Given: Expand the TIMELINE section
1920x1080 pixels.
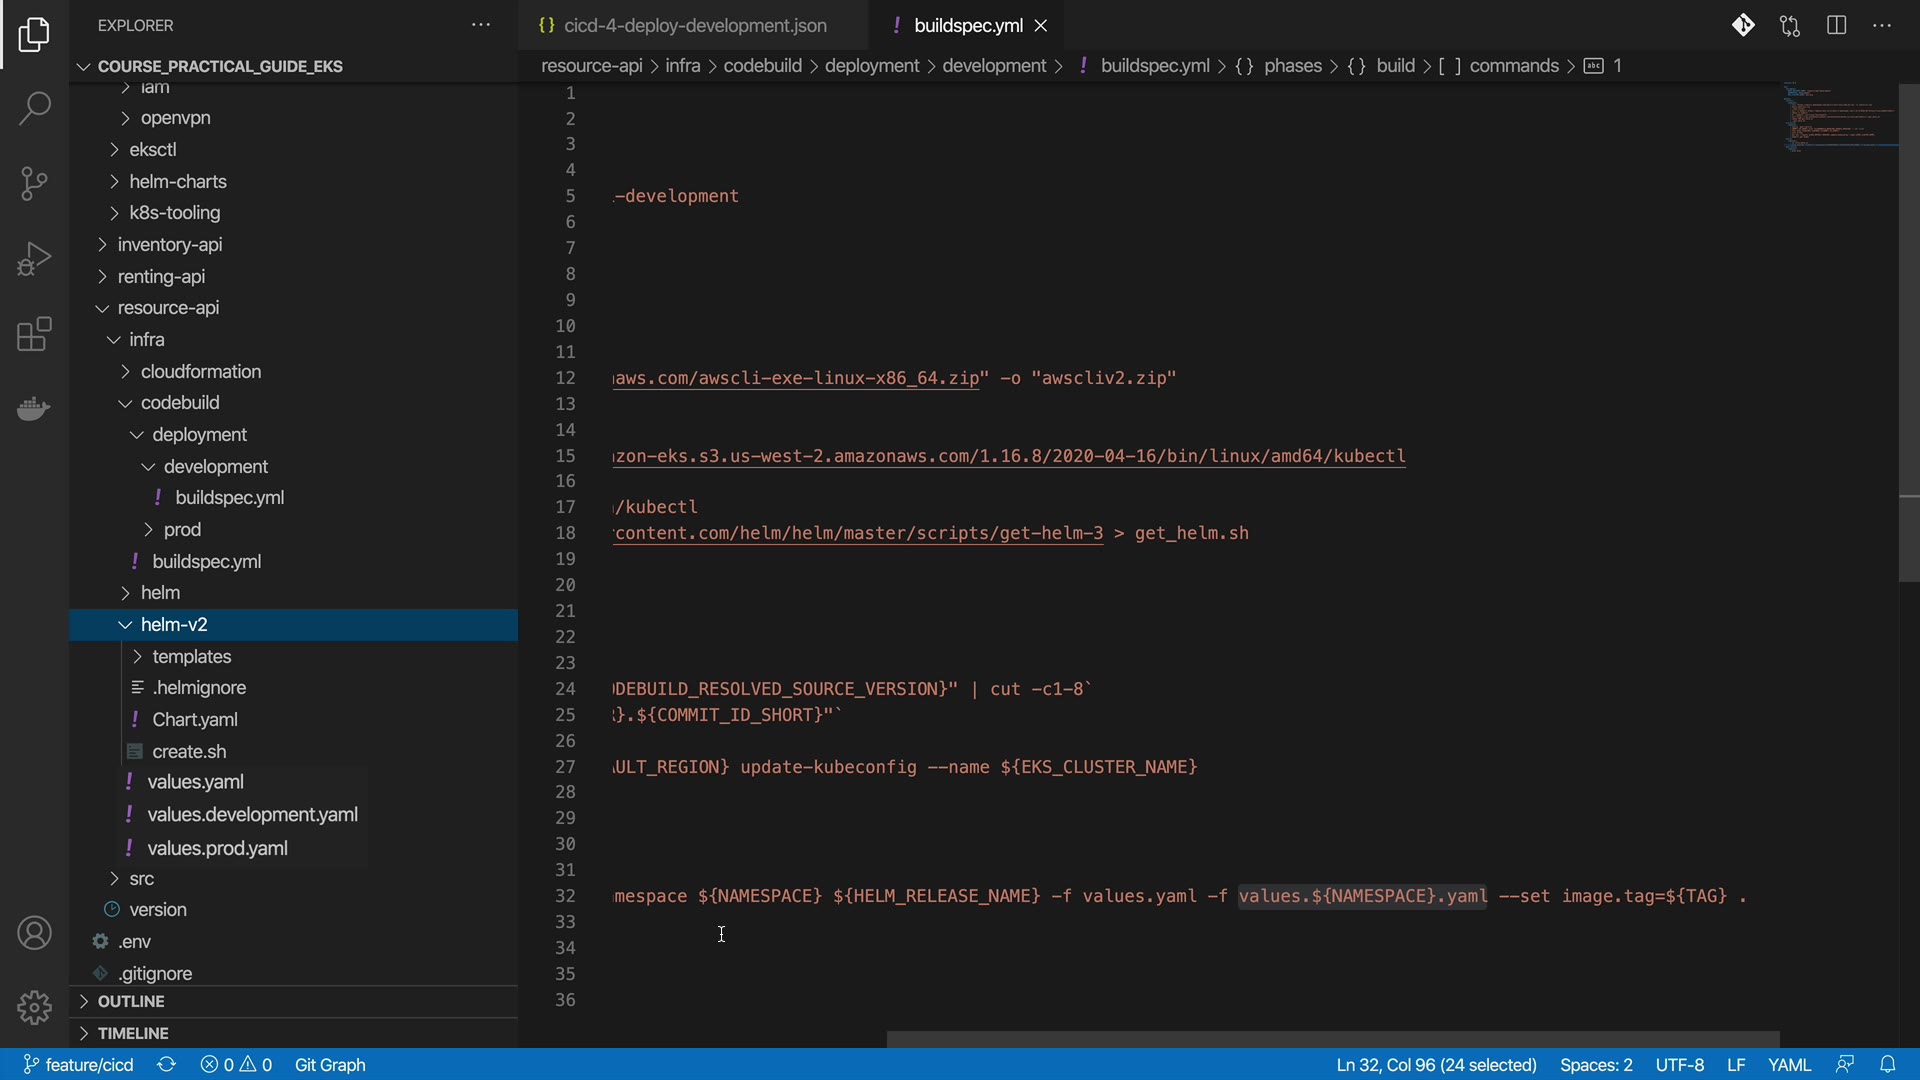Looking at the screenshot, I should click(132, 1033).
